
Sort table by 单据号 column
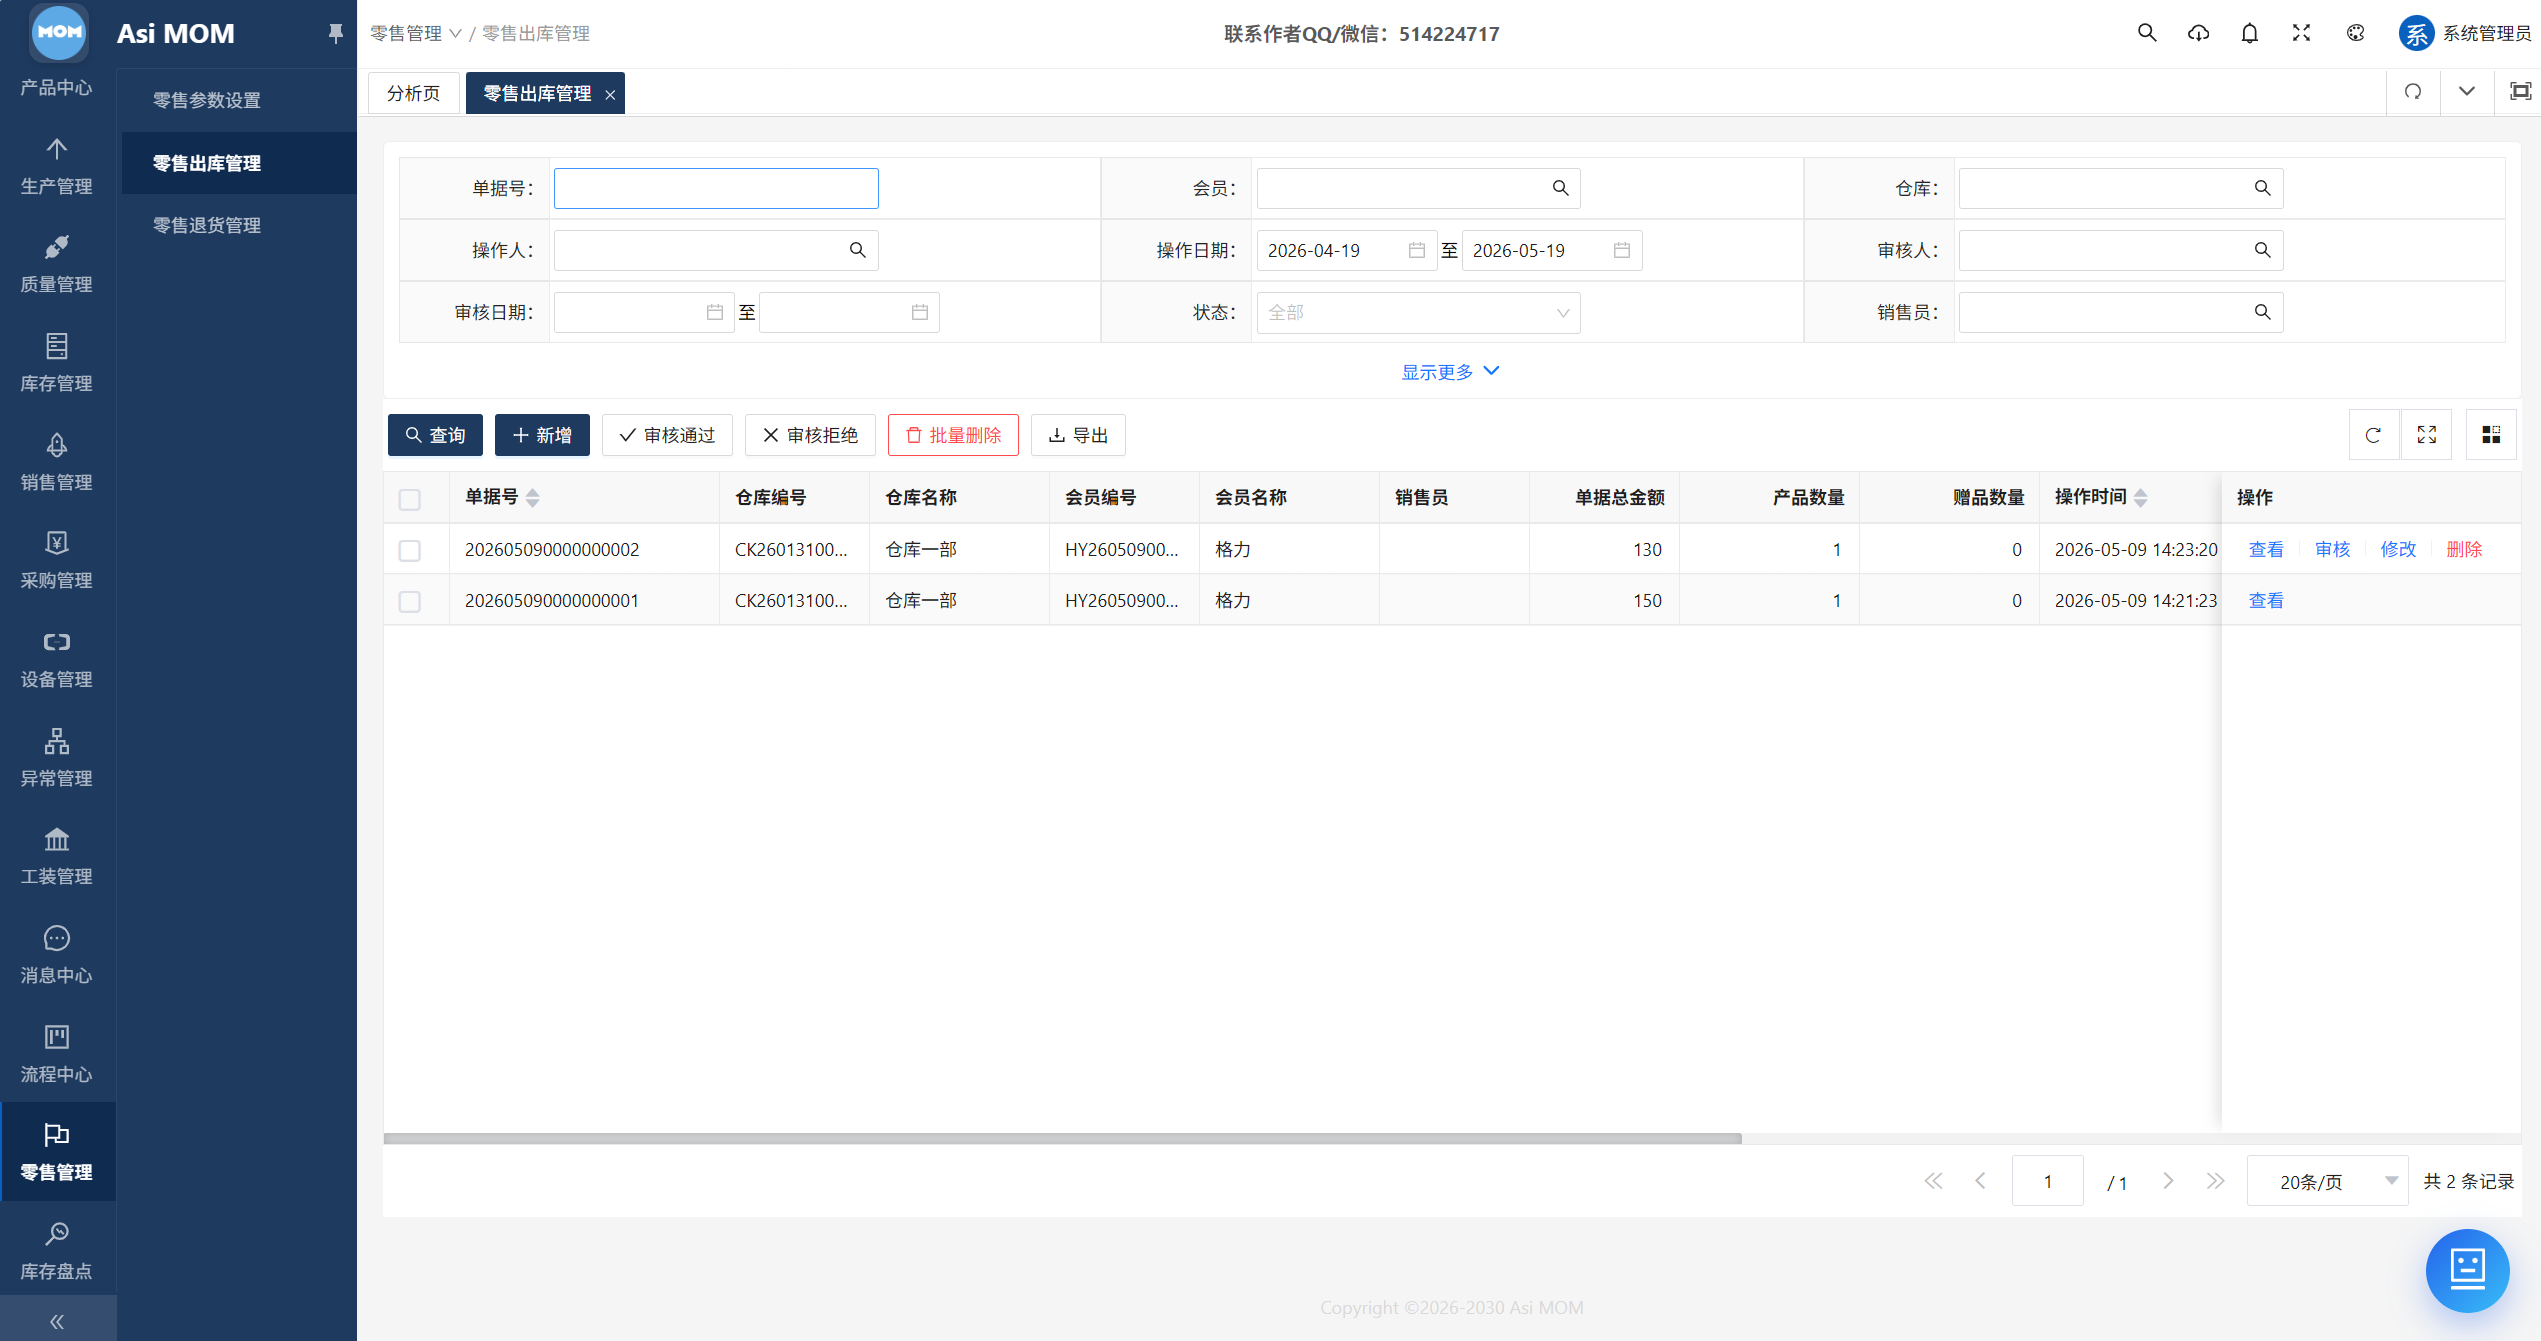(532, 498)
